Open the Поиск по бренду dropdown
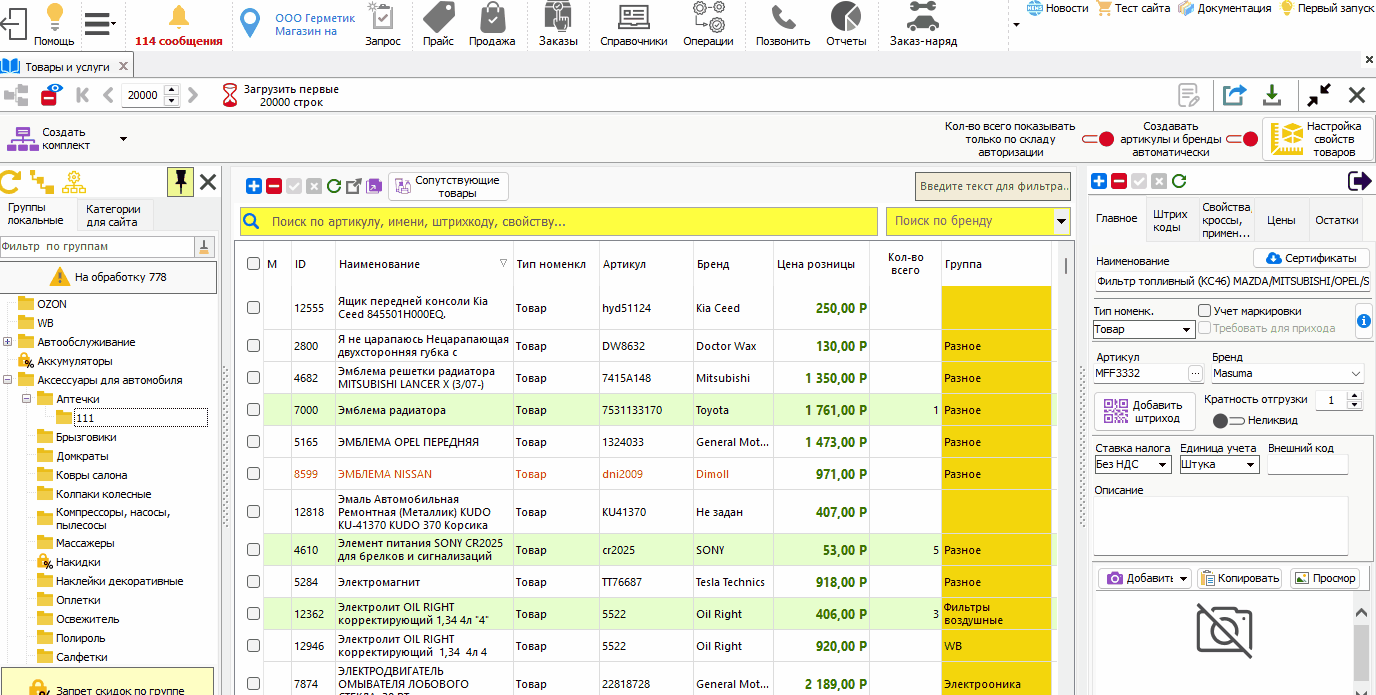The width and height of the screenshot is (1376, 695). tap(1062, 221)
